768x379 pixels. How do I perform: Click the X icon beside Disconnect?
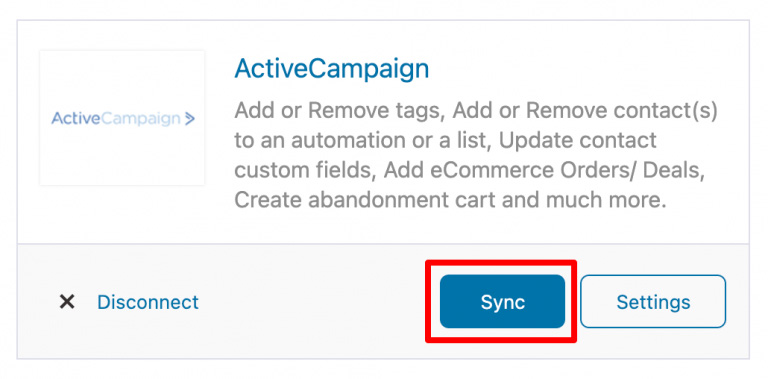(67, 302)
